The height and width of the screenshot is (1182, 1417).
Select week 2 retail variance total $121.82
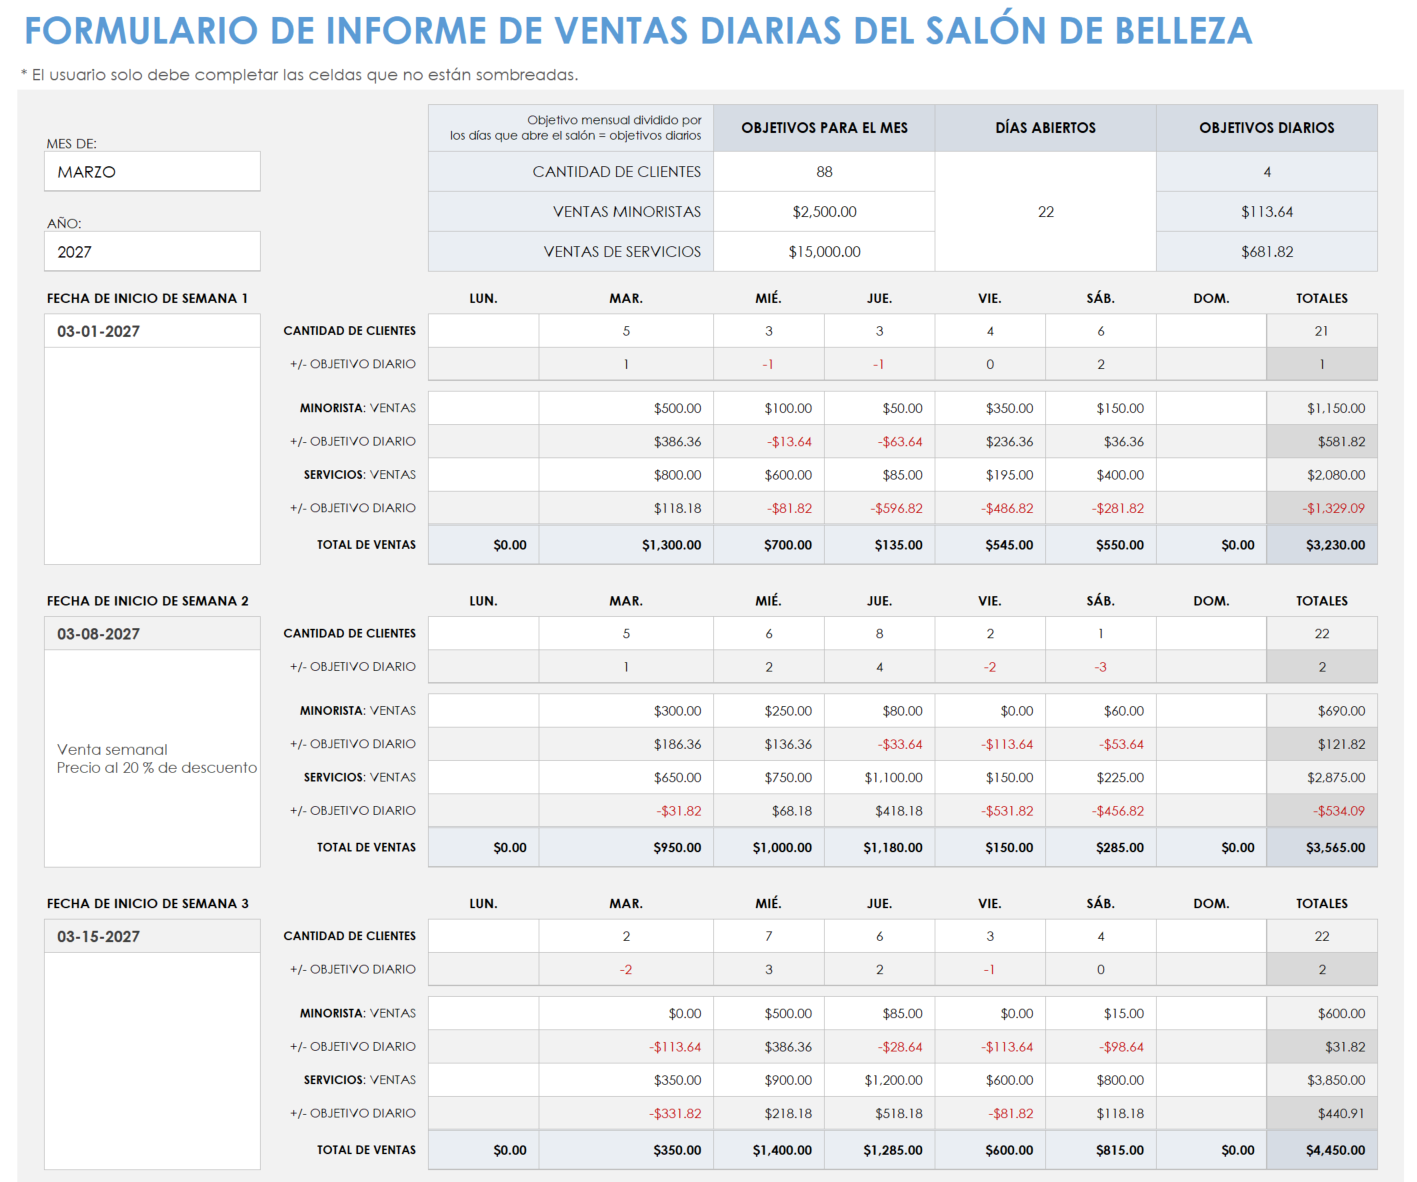[1322, 744]
